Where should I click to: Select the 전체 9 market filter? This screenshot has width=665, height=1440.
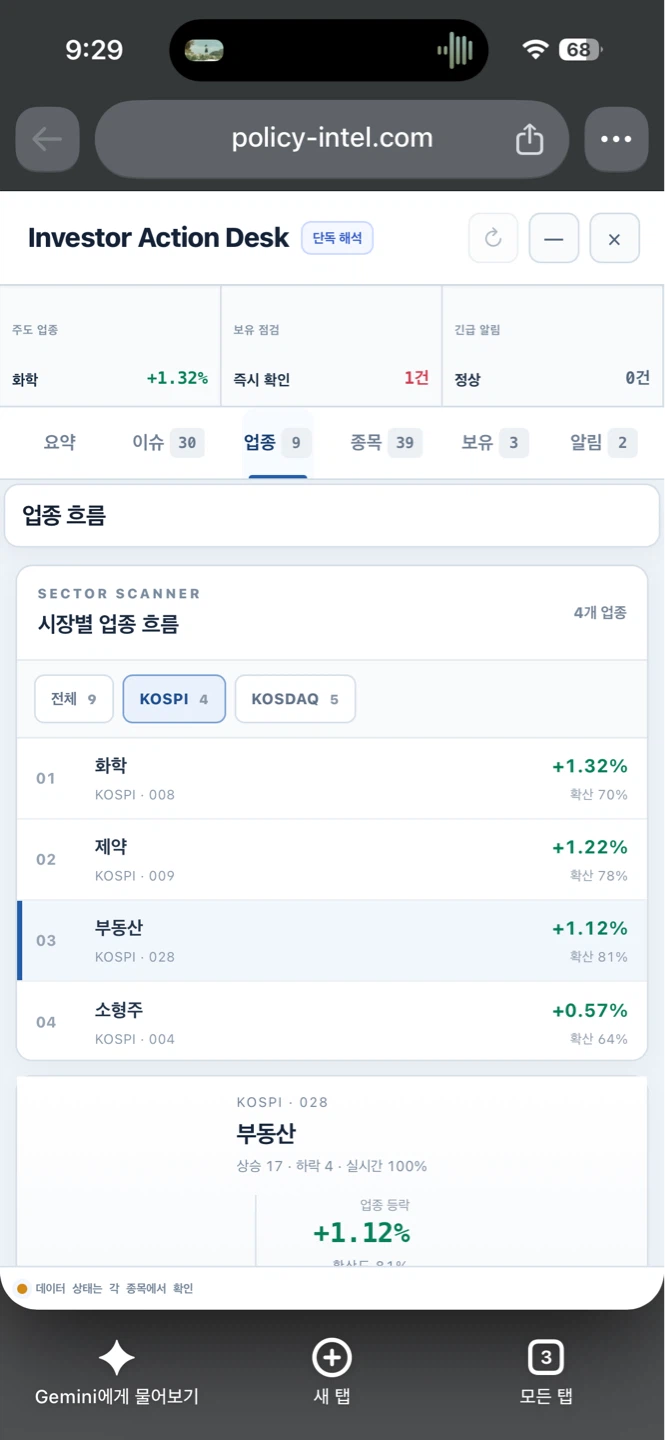coord(74,699)
